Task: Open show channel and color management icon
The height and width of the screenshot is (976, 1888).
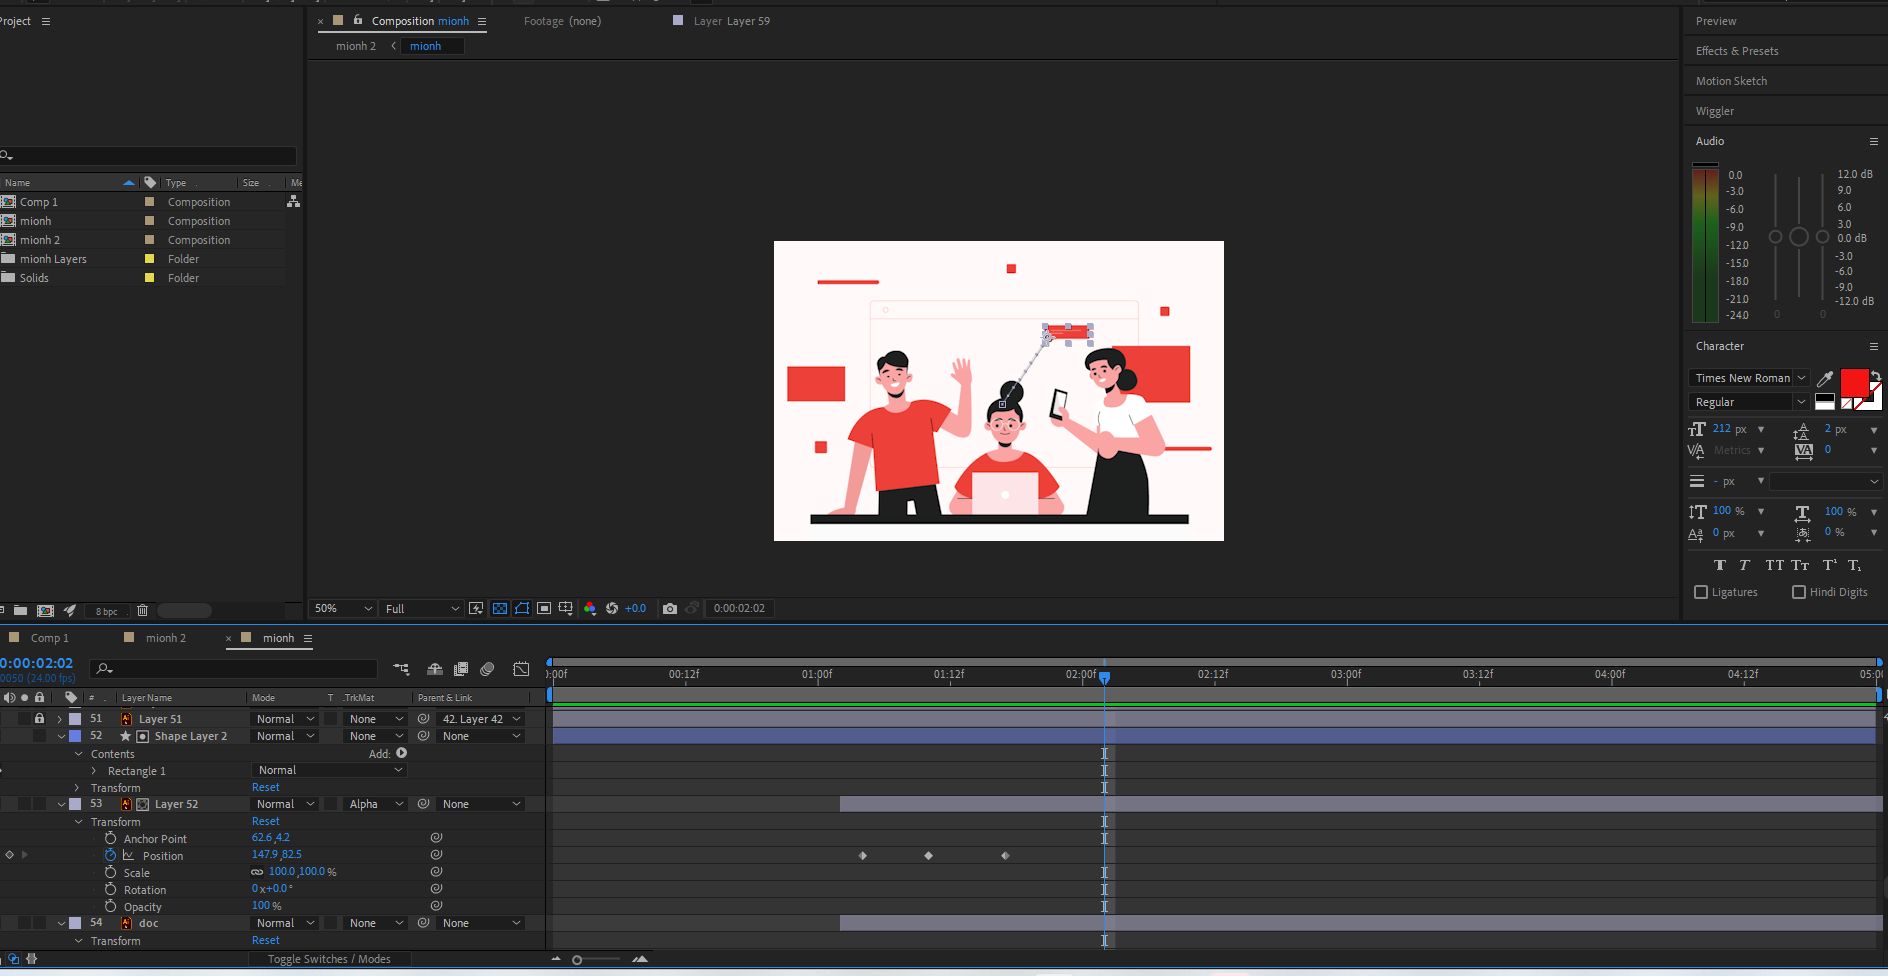Action: [590, 608]
